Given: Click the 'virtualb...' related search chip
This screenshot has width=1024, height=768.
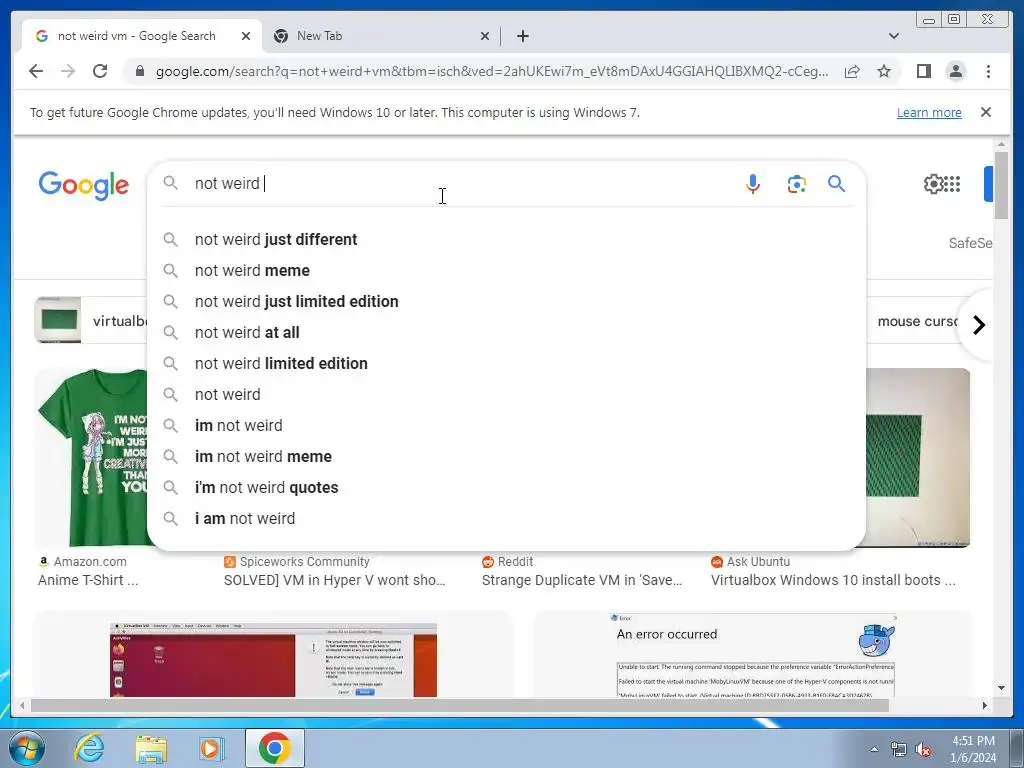Looking at the screenshot, I should (x=91, y=321).
